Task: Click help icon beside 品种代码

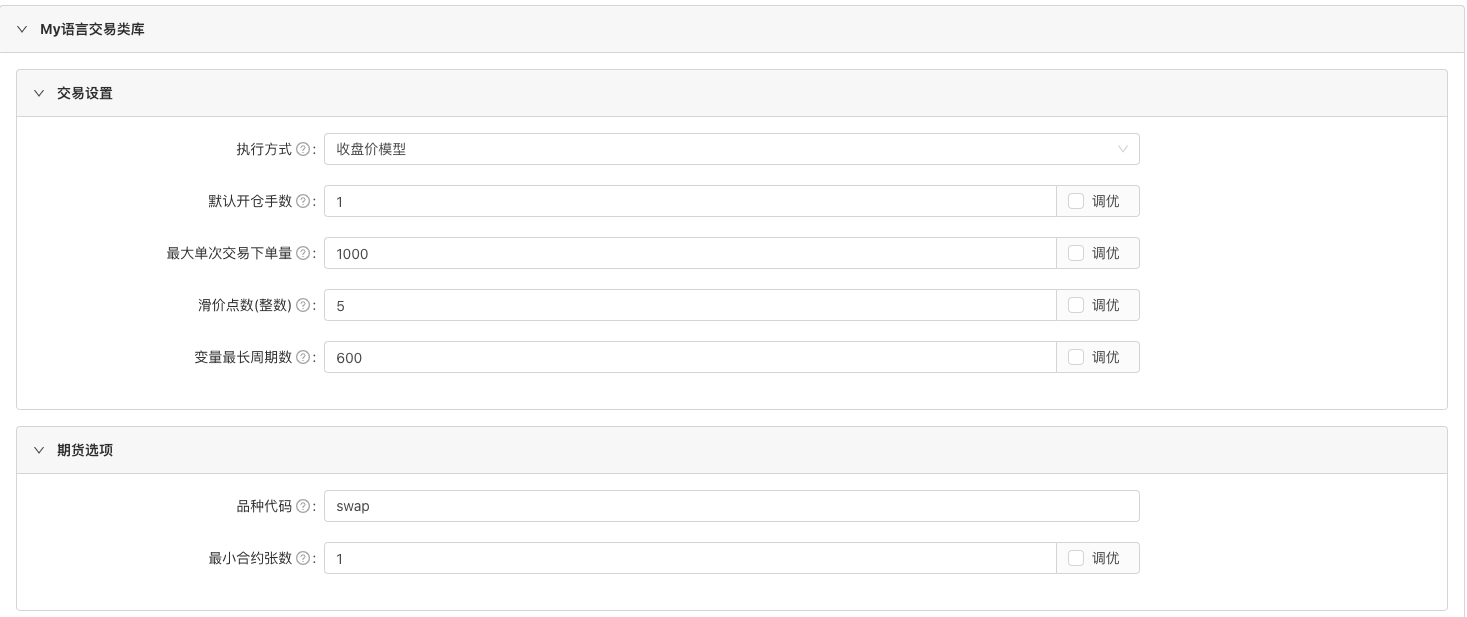Action: (303, 506)
